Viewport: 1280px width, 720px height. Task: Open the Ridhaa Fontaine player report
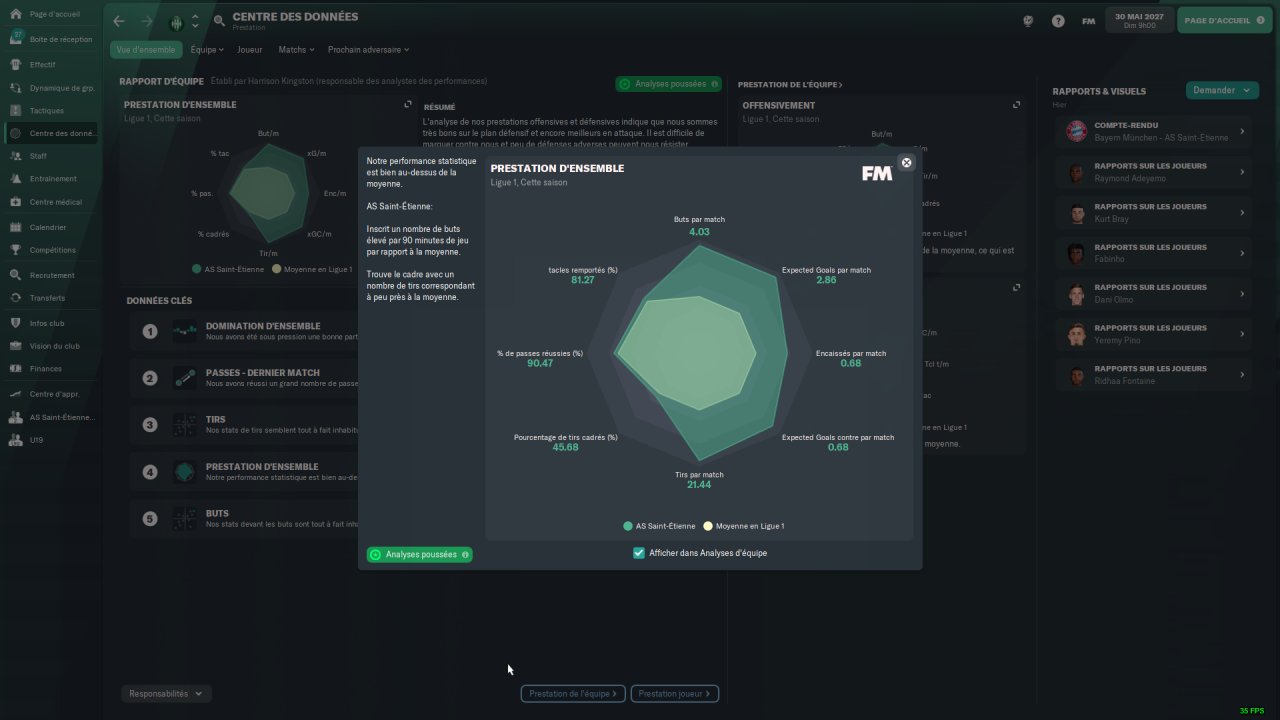click(1155, 374)
